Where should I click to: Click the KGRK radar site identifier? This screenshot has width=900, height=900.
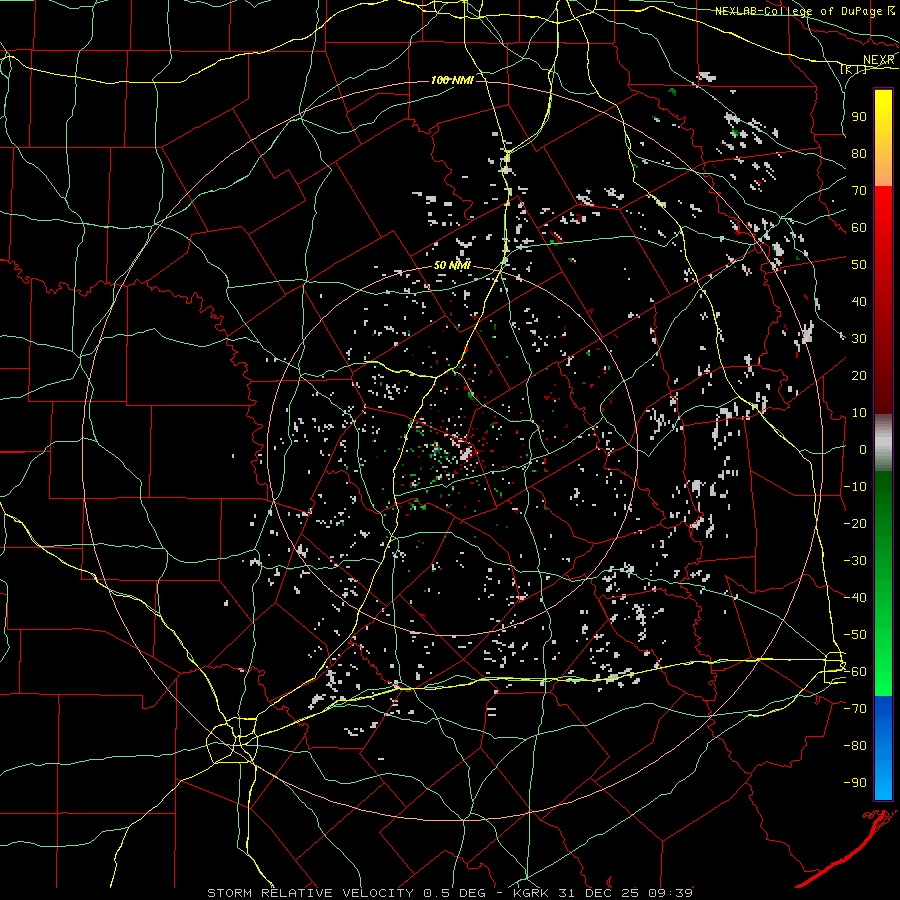point(532,893)
